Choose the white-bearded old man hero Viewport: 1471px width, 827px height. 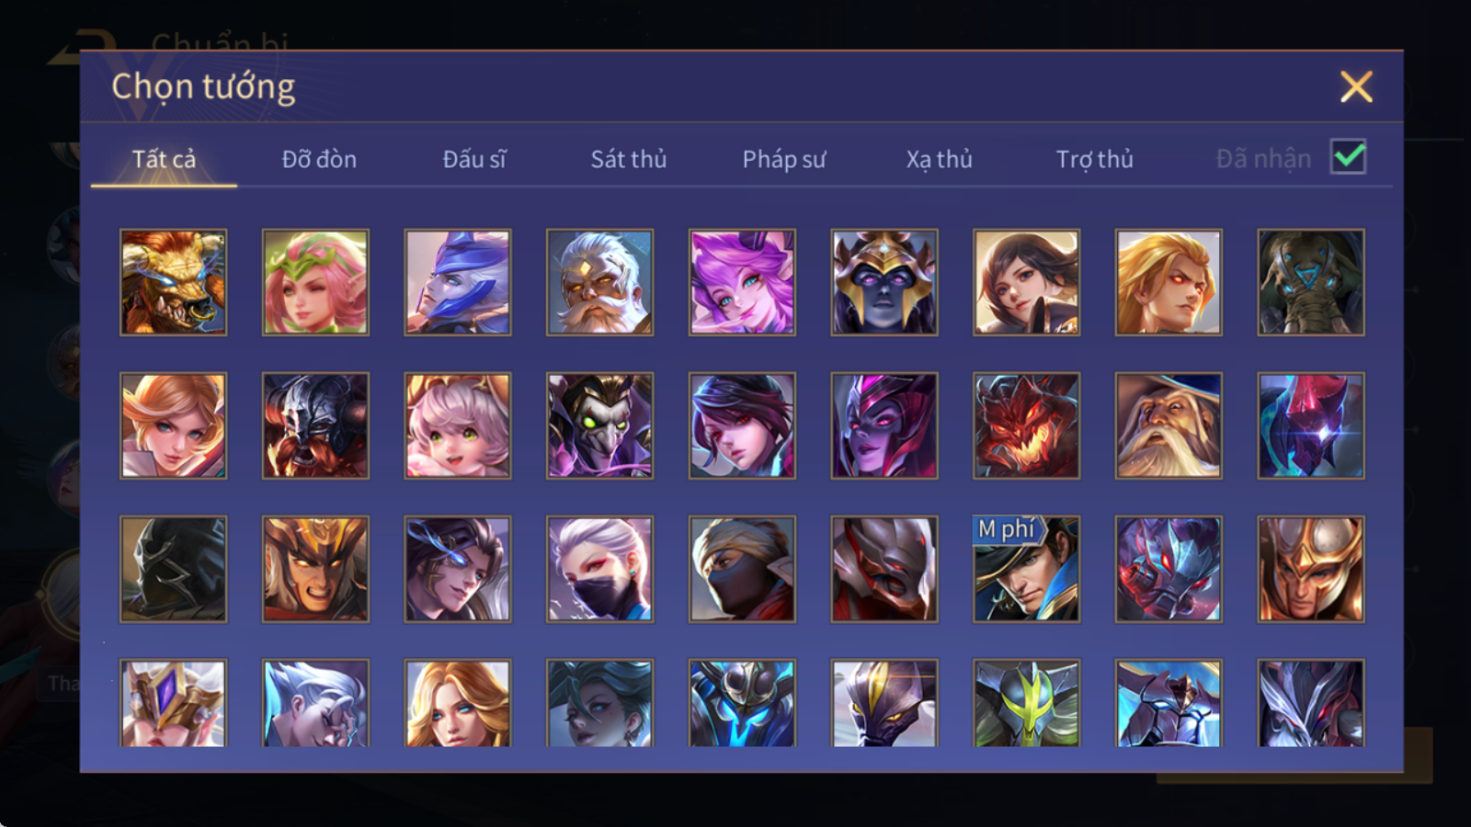pyautogui.click(x=600, y=282)
